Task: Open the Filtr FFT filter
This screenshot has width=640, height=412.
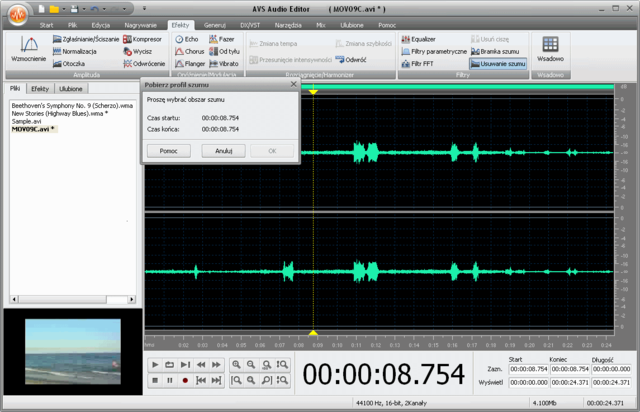Action: pyautogui.click(x=417, y=64)
